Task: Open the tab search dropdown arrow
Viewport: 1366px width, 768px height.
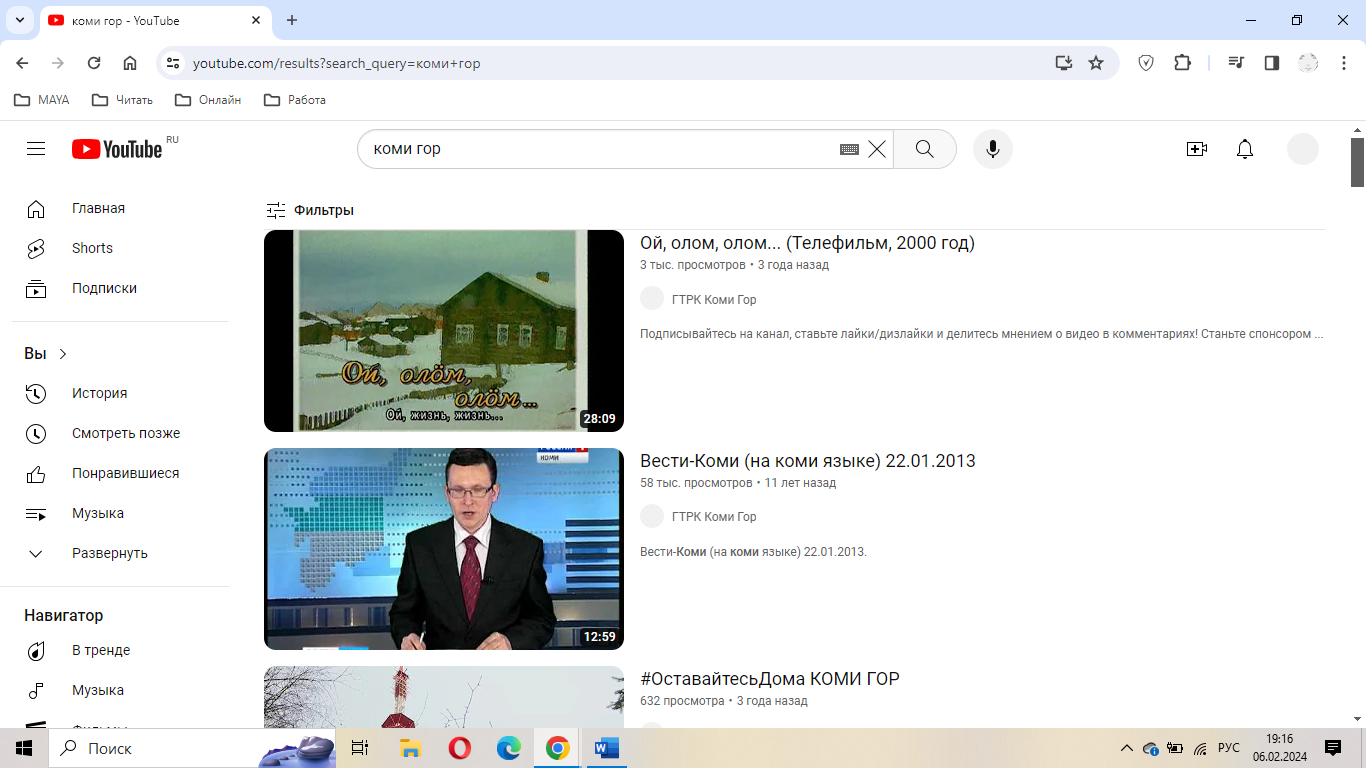Action: 19,20
